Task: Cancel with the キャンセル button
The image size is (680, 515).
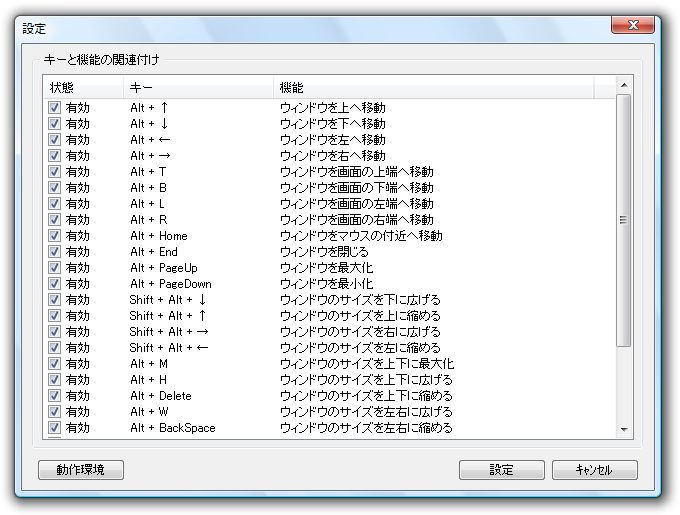Action: tap(595, 470)
